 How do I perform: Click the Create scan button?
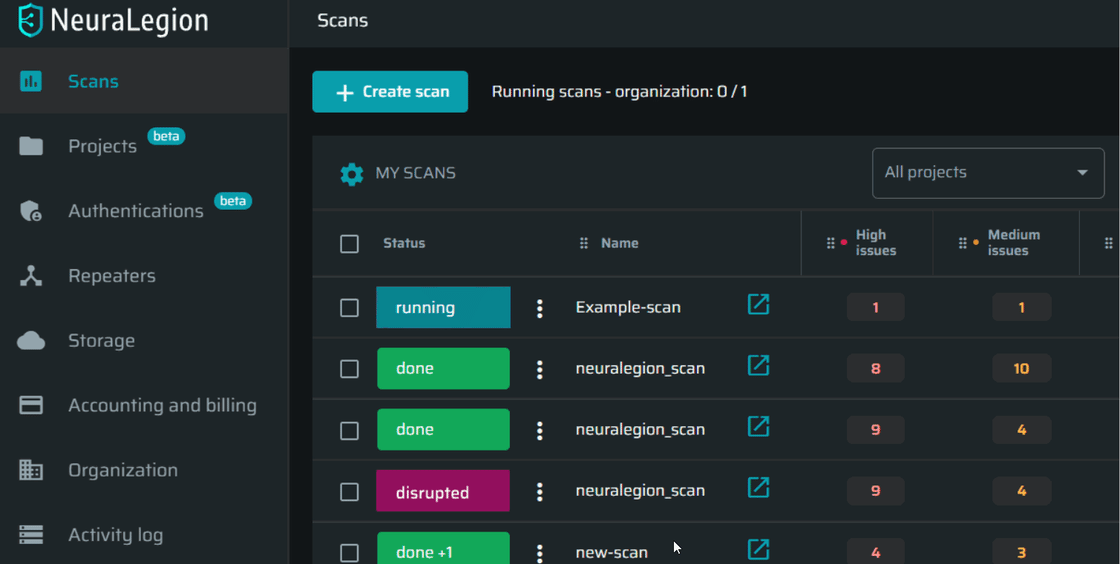[x=390, y=92]
